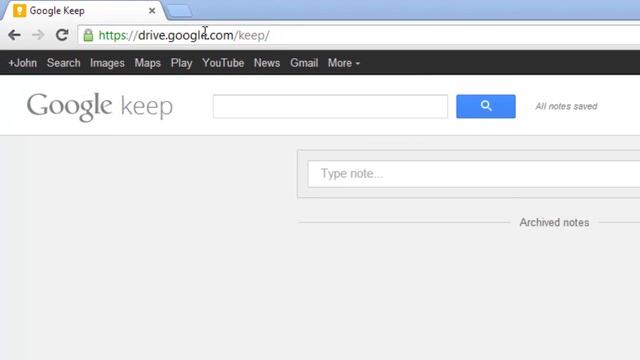Click the 'Type note...' field
Screen dimensions: 640x360
coord(473,174)
